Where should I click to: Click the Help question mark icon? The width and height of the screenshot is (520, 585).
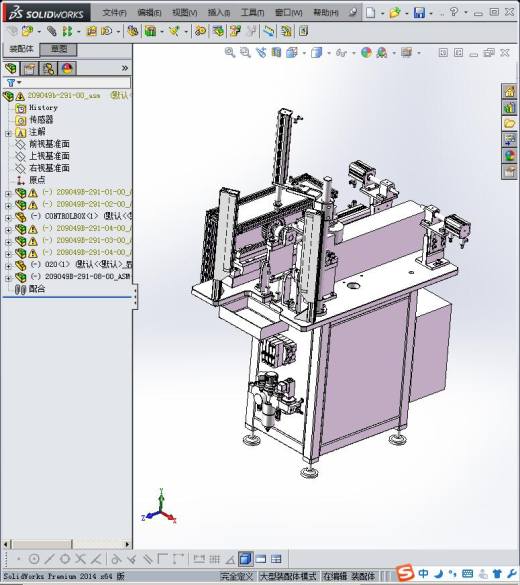pos(454,12)
